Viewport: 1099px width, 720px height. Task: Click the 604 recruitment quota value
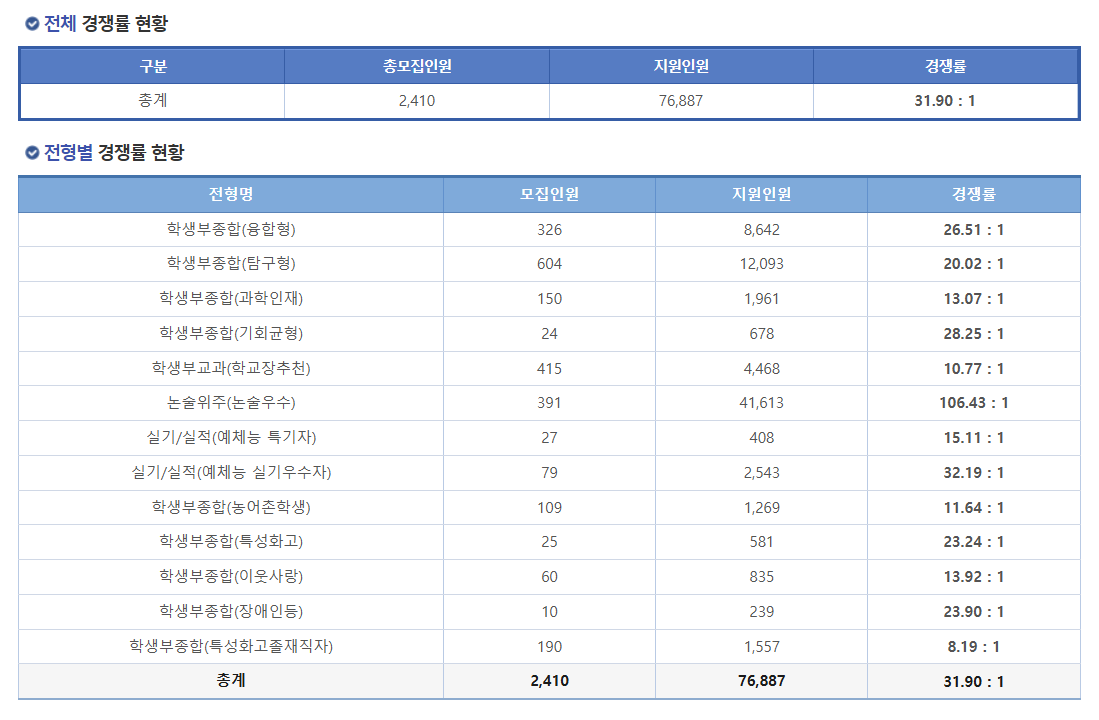(x=550, y=264)
